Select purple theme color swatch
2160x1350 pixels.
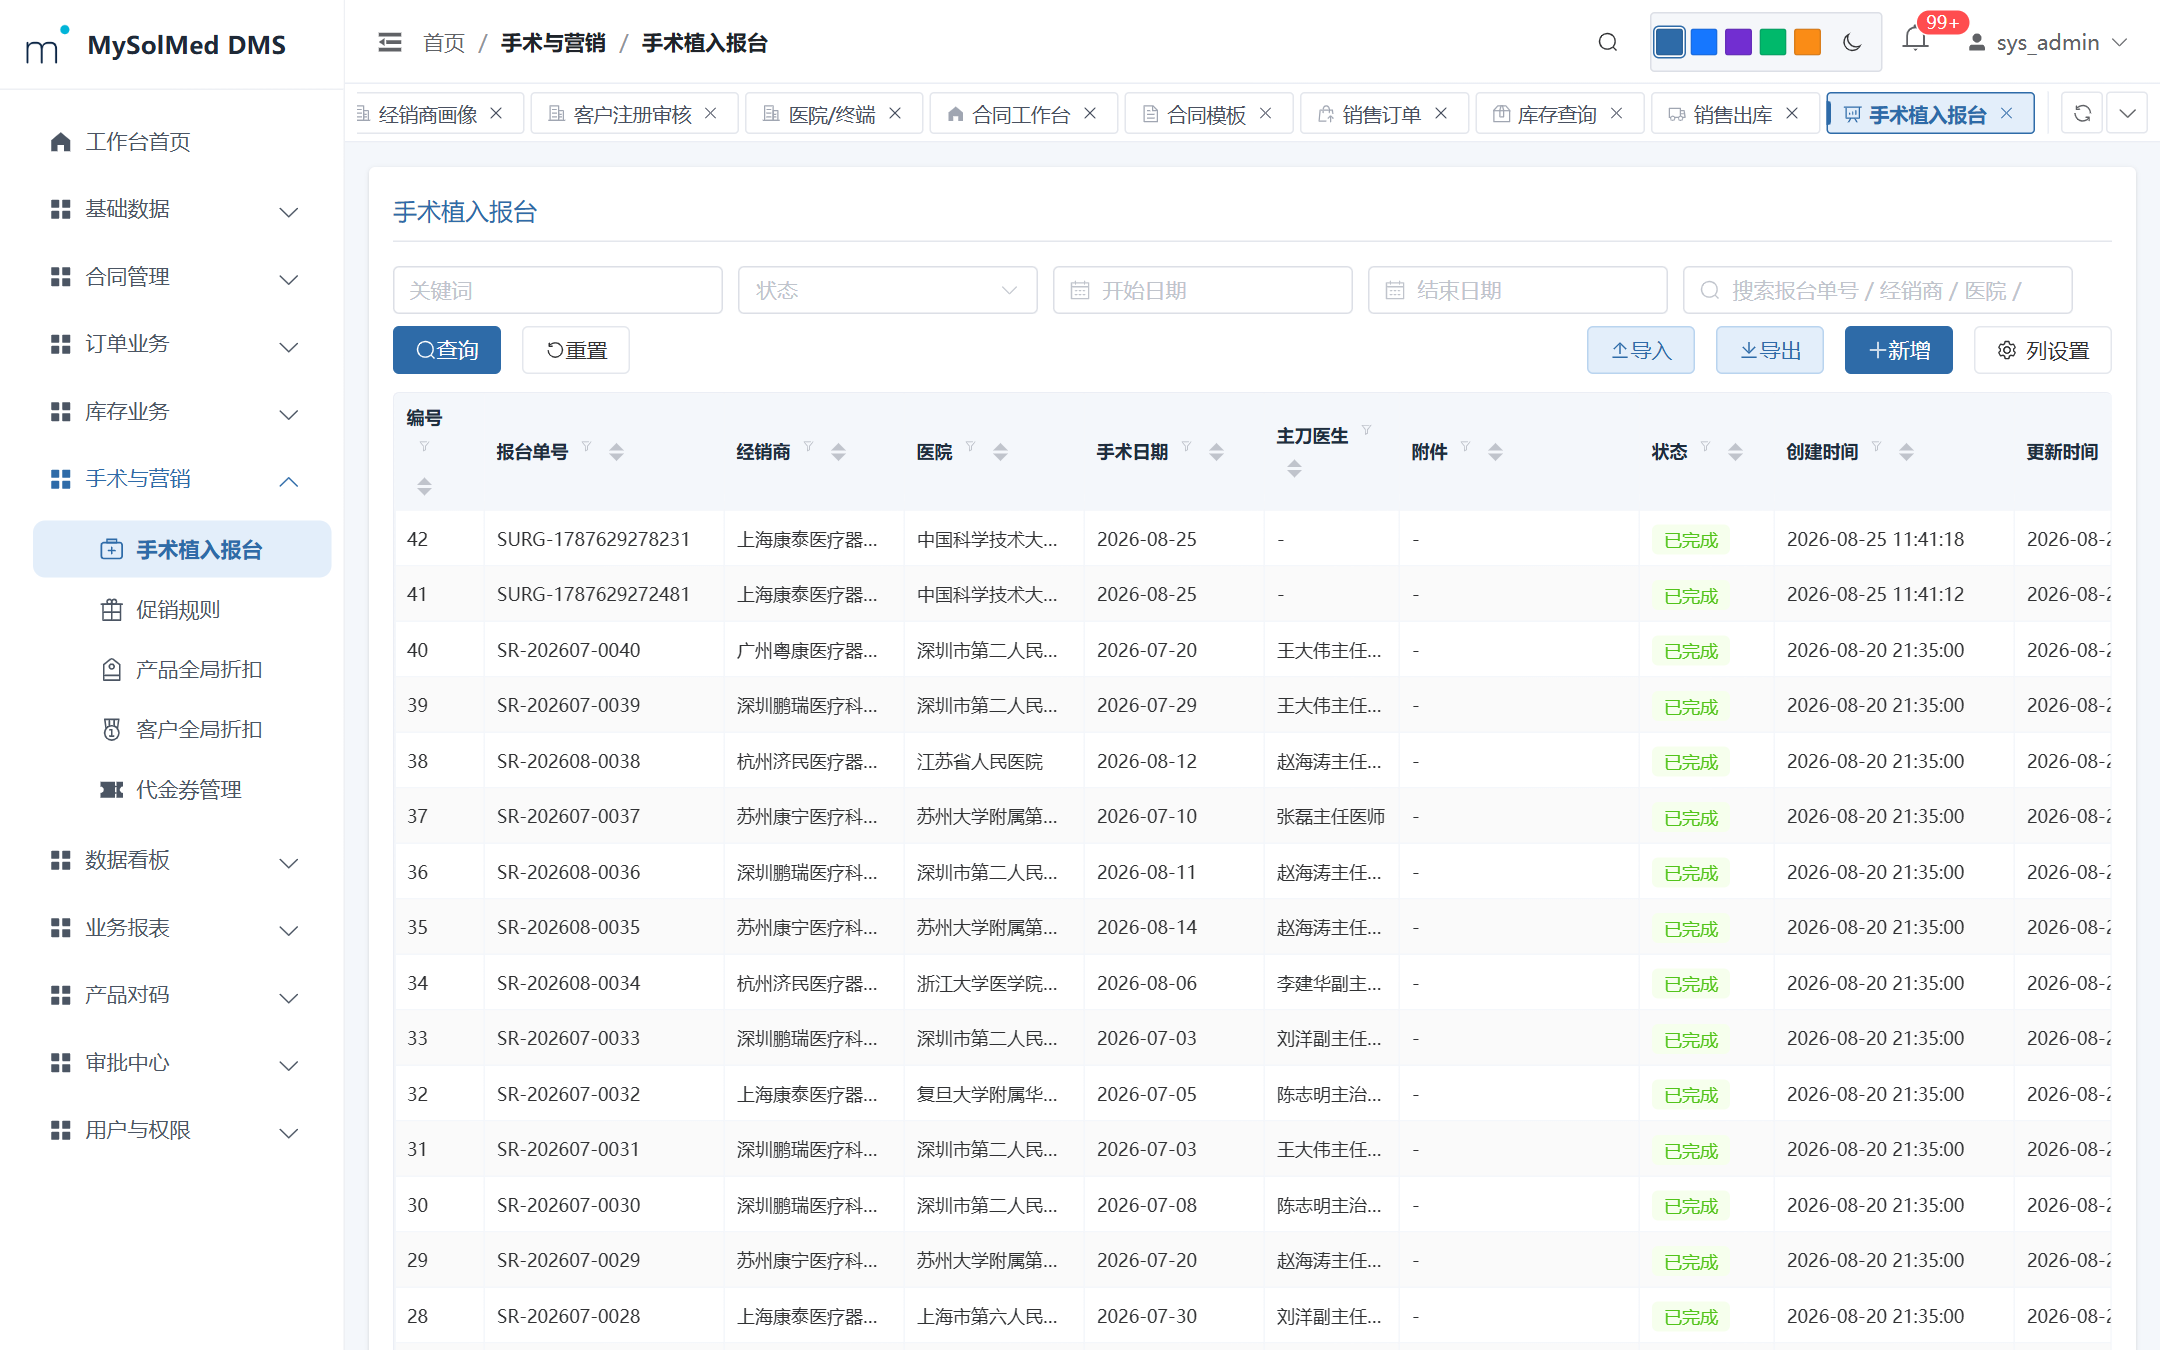point(1738,42)
